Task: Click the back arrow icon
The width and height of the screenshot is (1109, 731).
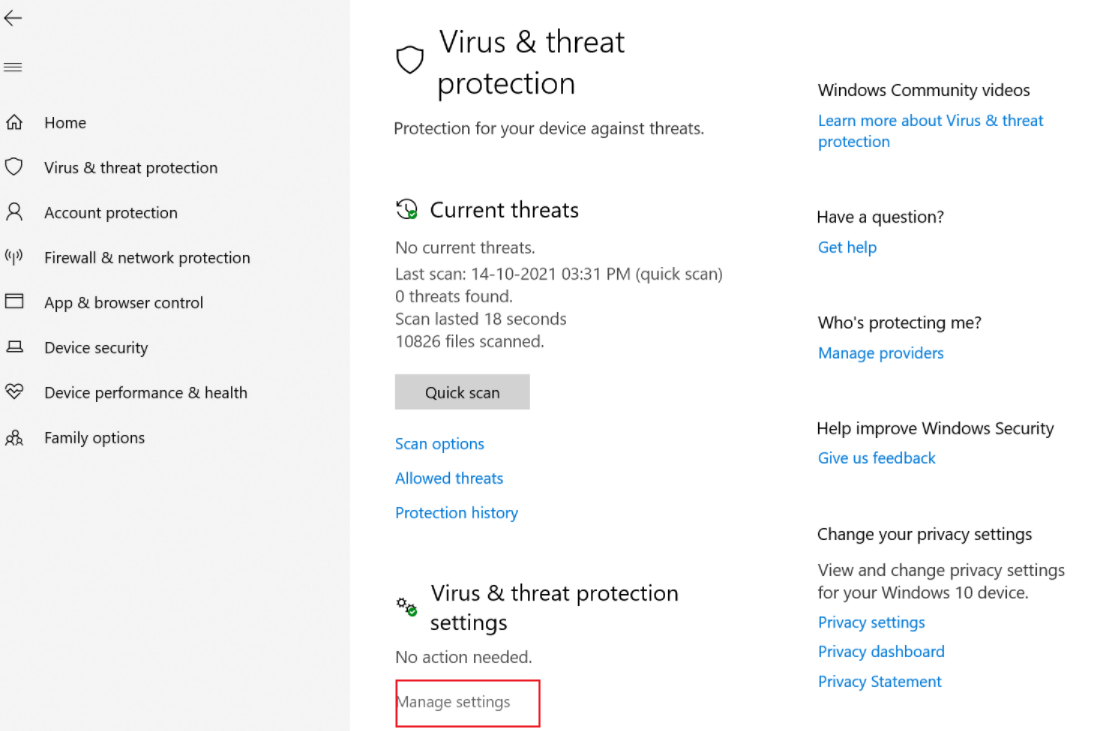Action: [13, 19]
